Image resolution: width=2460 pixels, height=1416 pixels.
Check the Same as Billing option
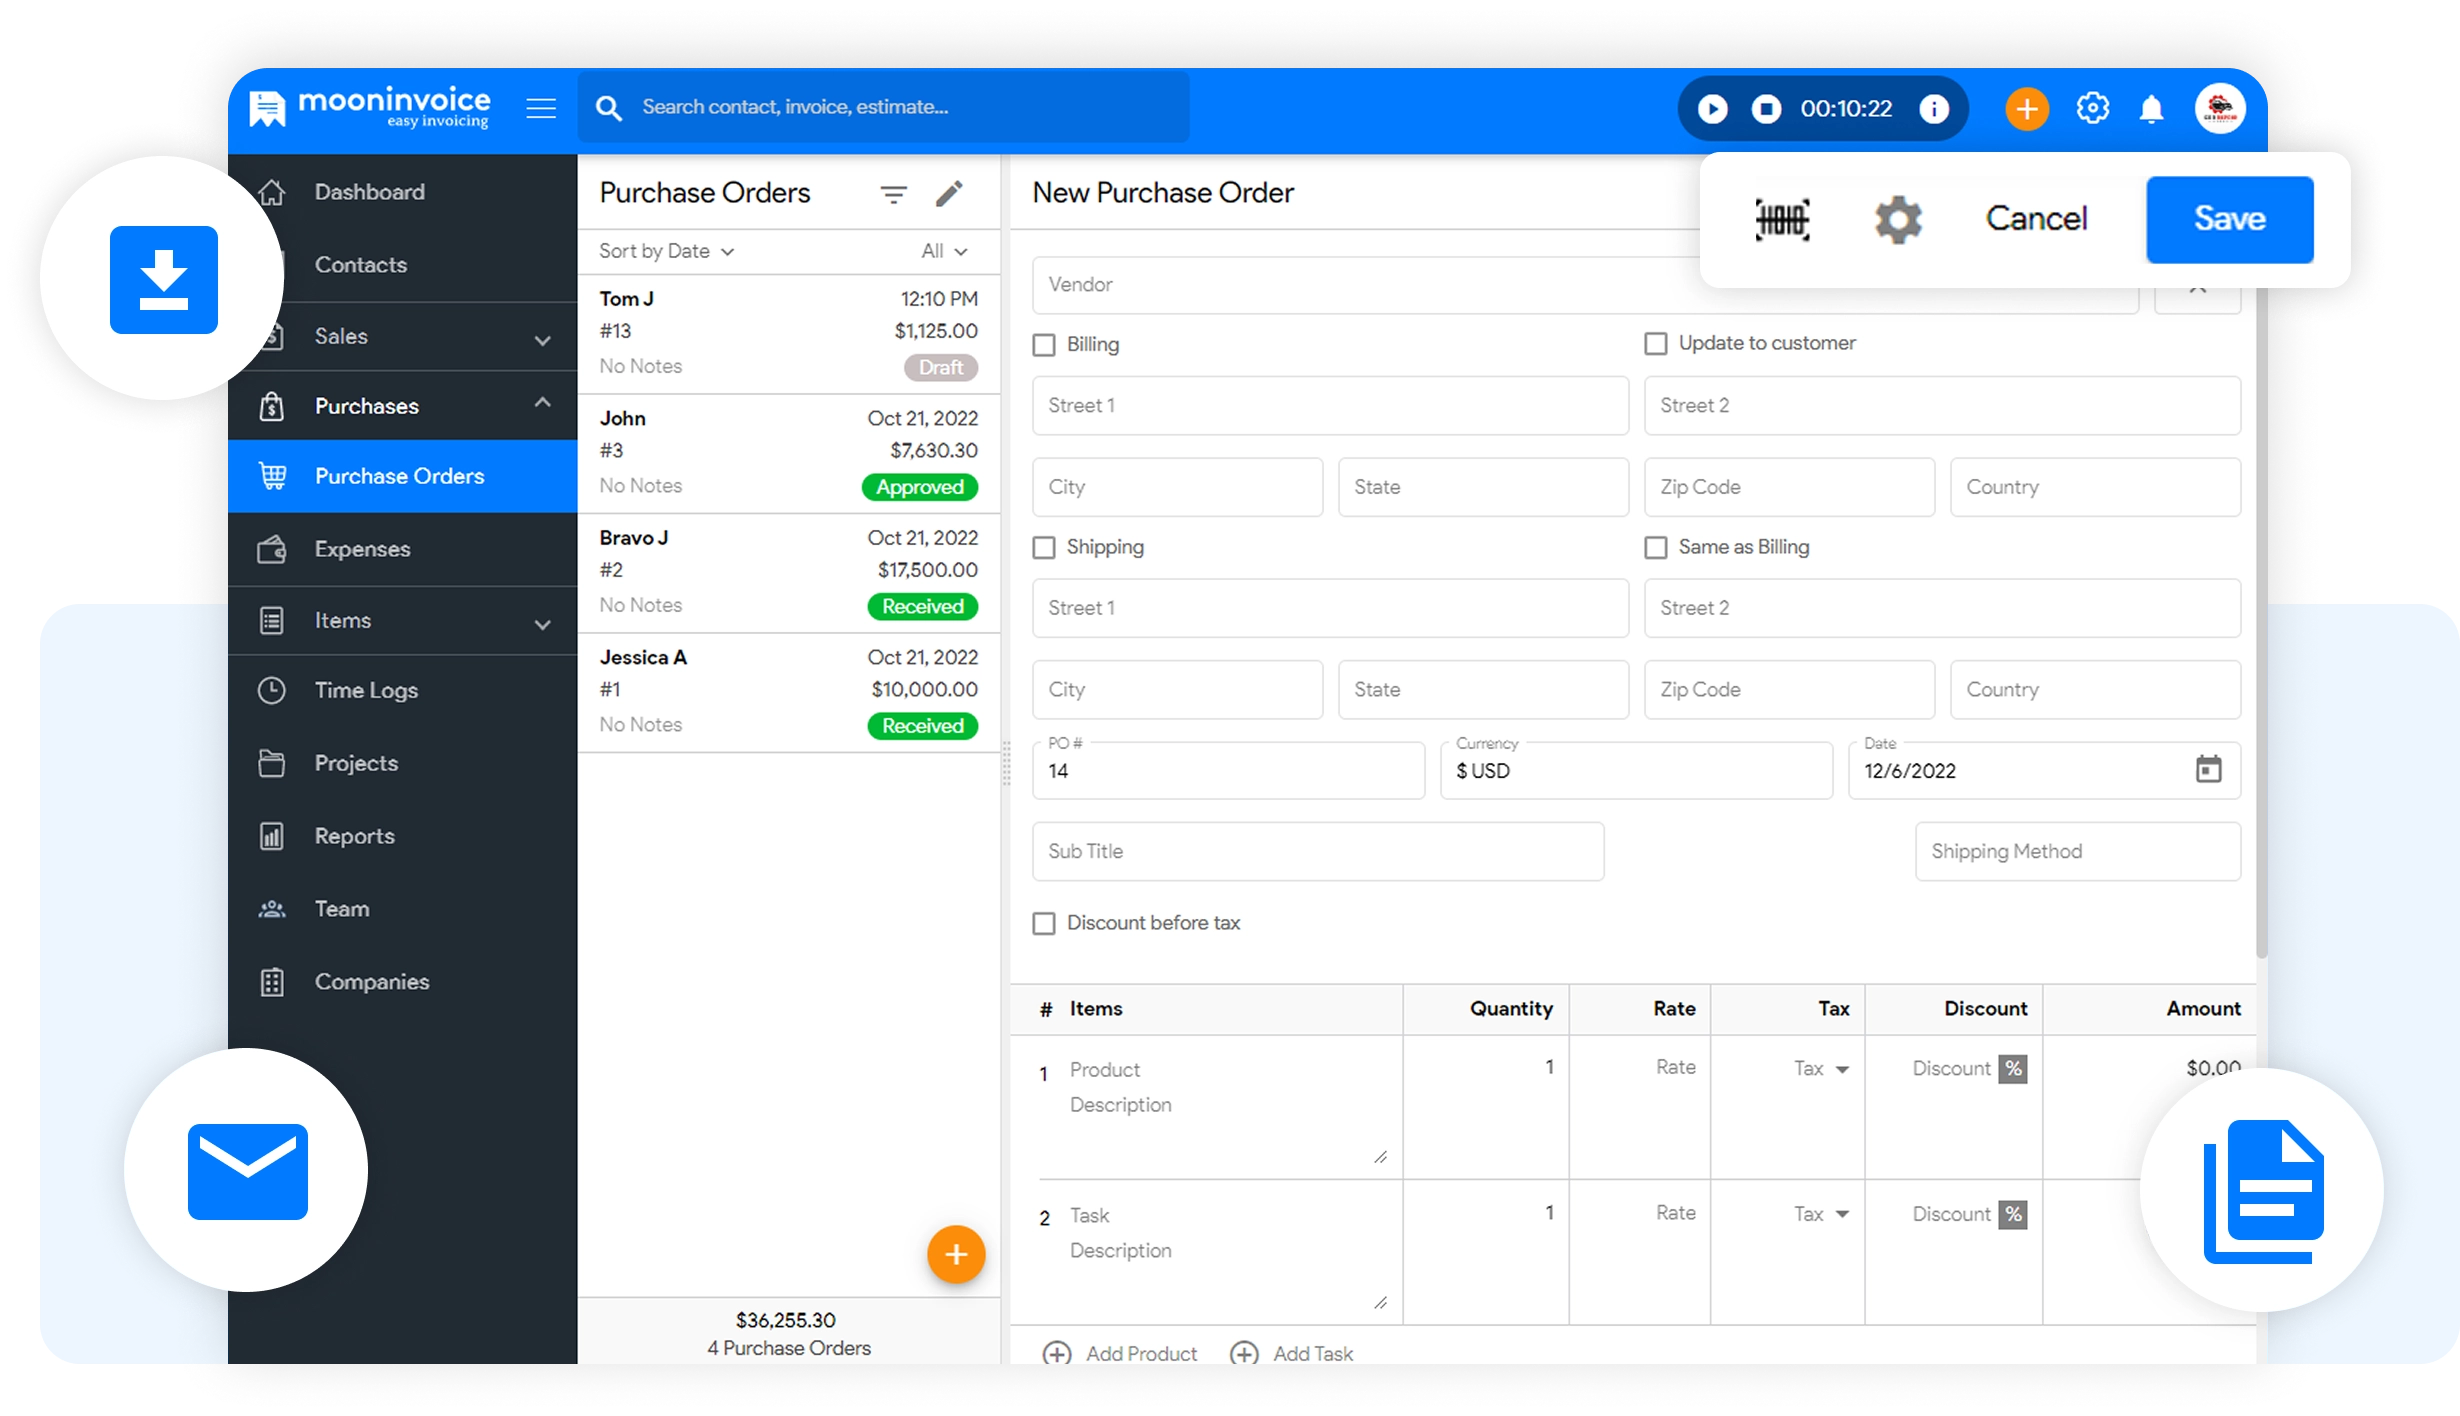1656,547
